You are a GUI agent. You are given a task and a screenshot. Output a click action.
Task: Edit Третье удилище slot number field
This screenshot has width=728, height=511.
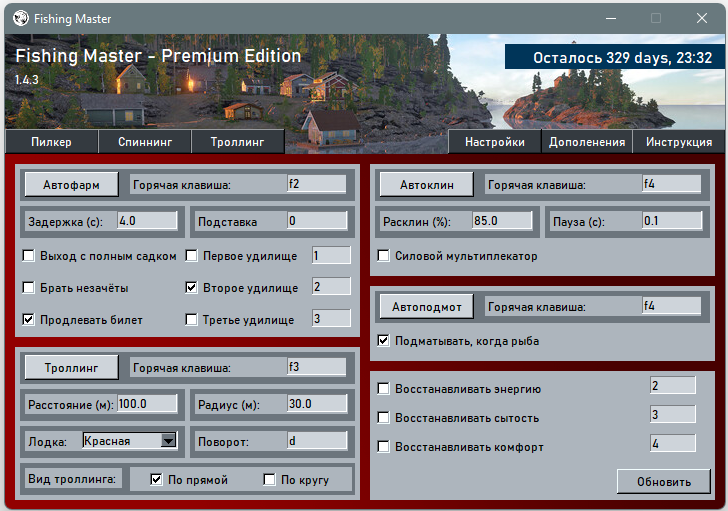tap(331, 318)
